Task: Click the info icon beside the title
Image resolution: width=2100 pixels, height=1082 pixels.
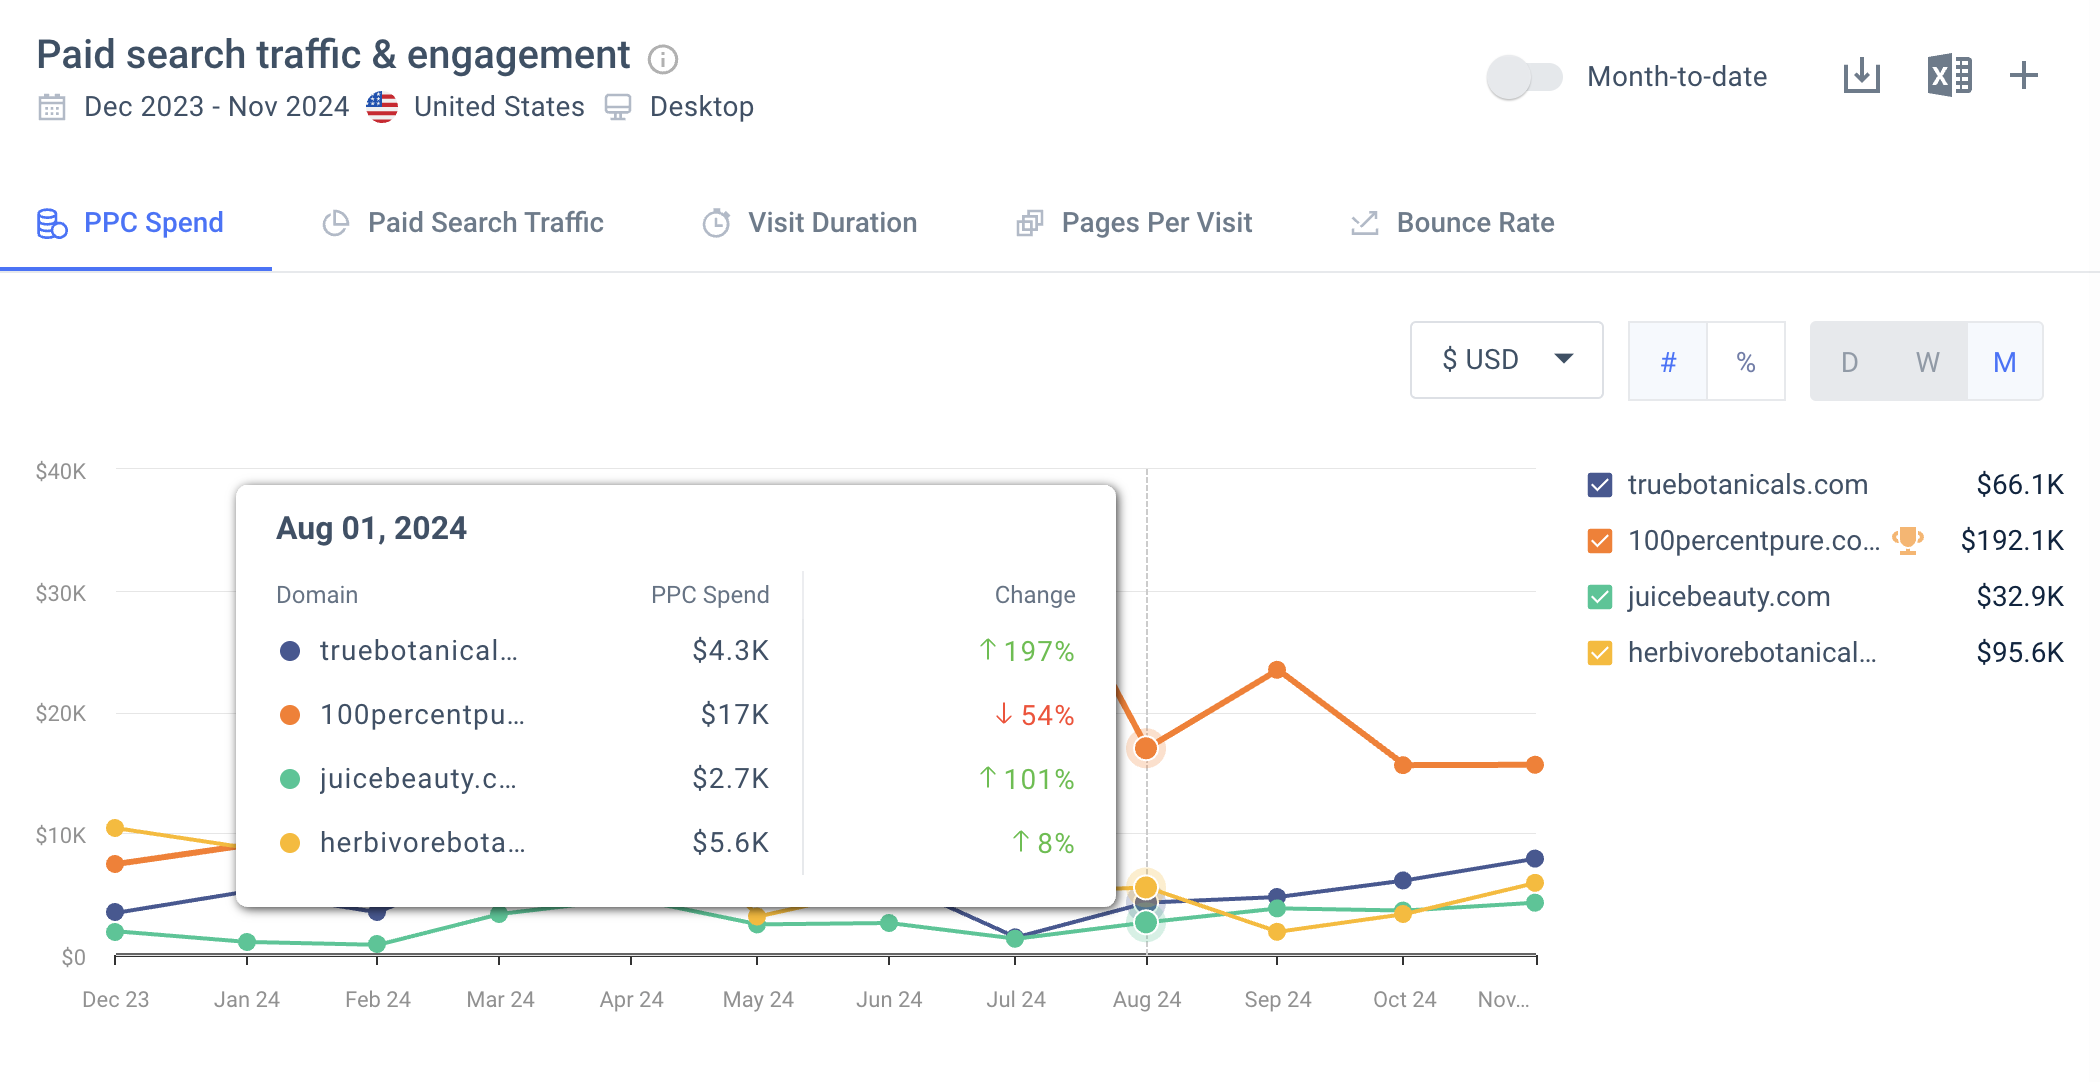Action: pyautogui.click(x=662, y=60)
